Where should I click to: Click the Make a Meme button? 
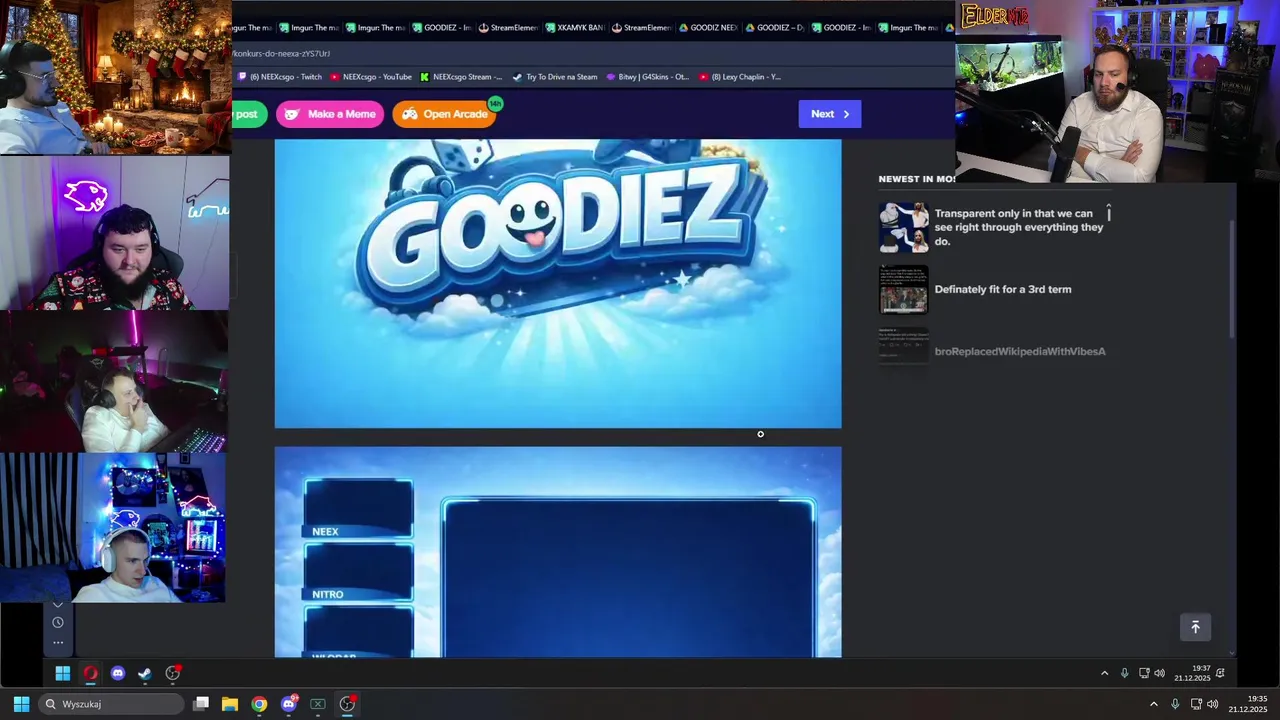[330, 114]
